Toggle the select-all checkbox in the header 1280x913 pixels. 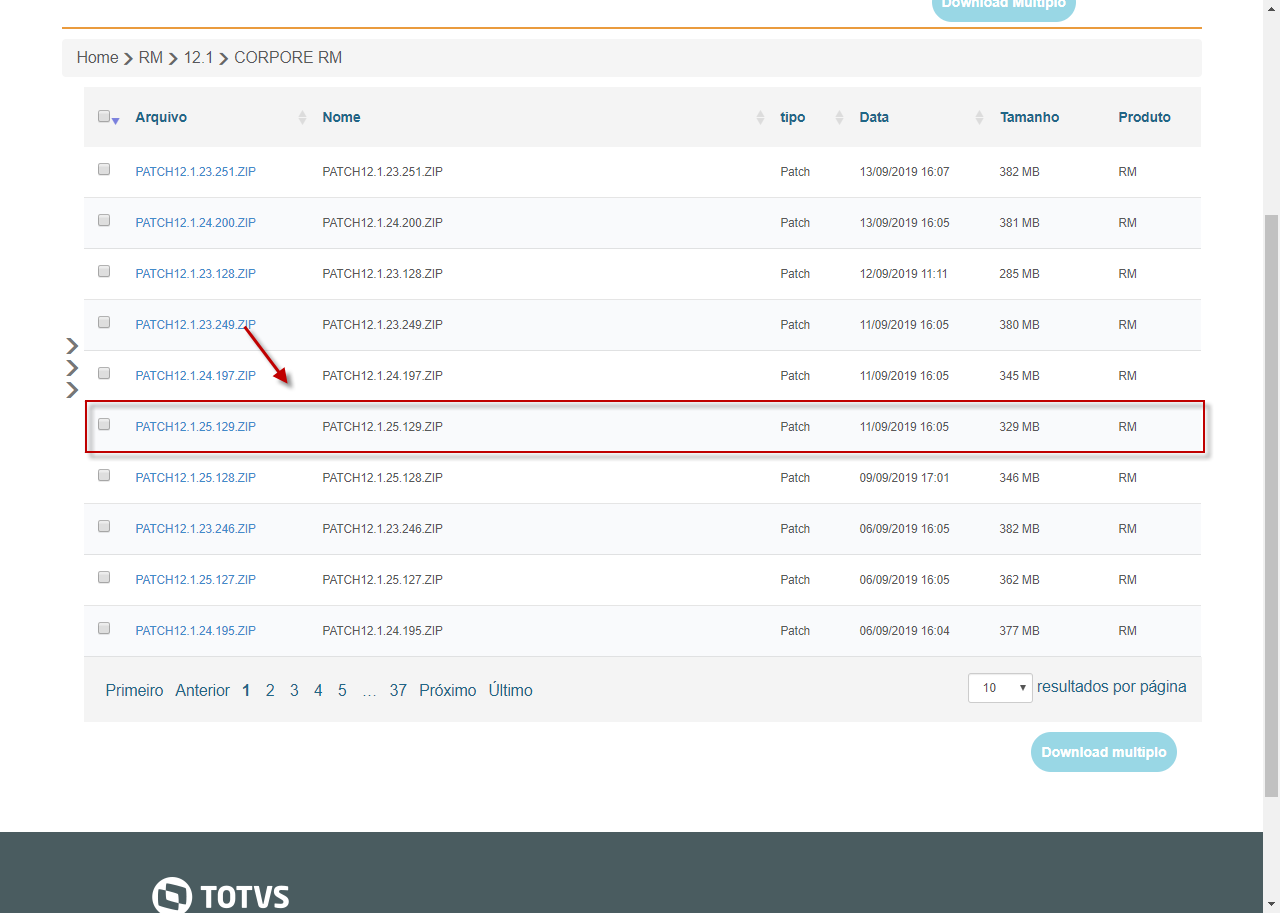[104, 116]
